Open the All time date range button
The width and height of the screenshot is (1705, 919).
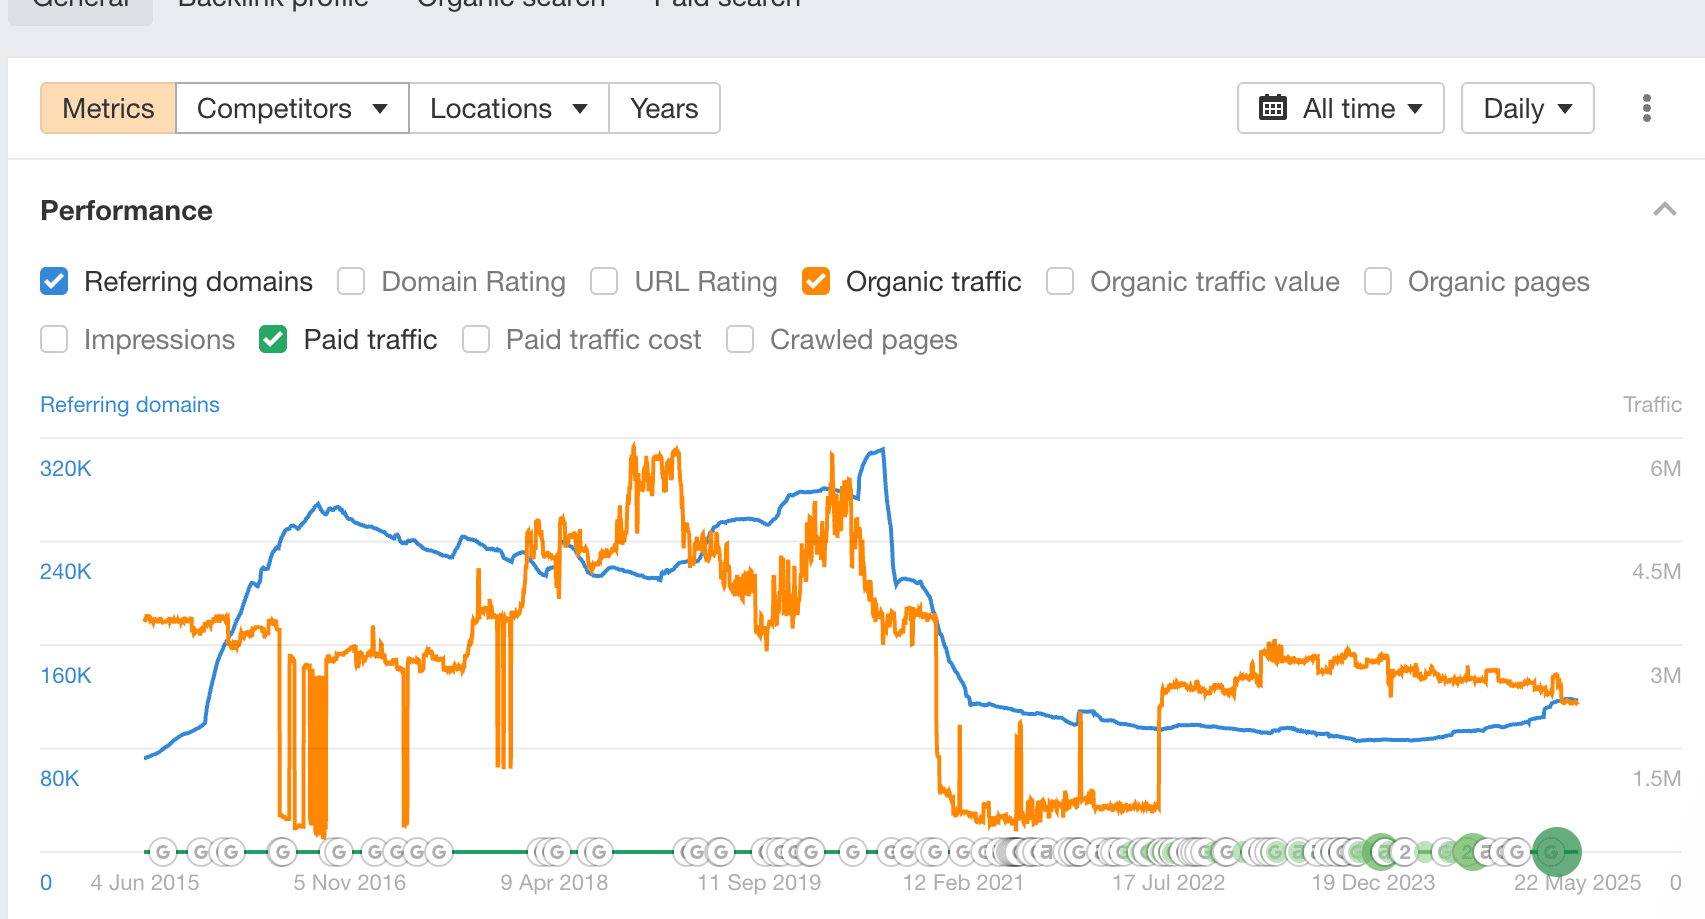tap(1340, 108)
